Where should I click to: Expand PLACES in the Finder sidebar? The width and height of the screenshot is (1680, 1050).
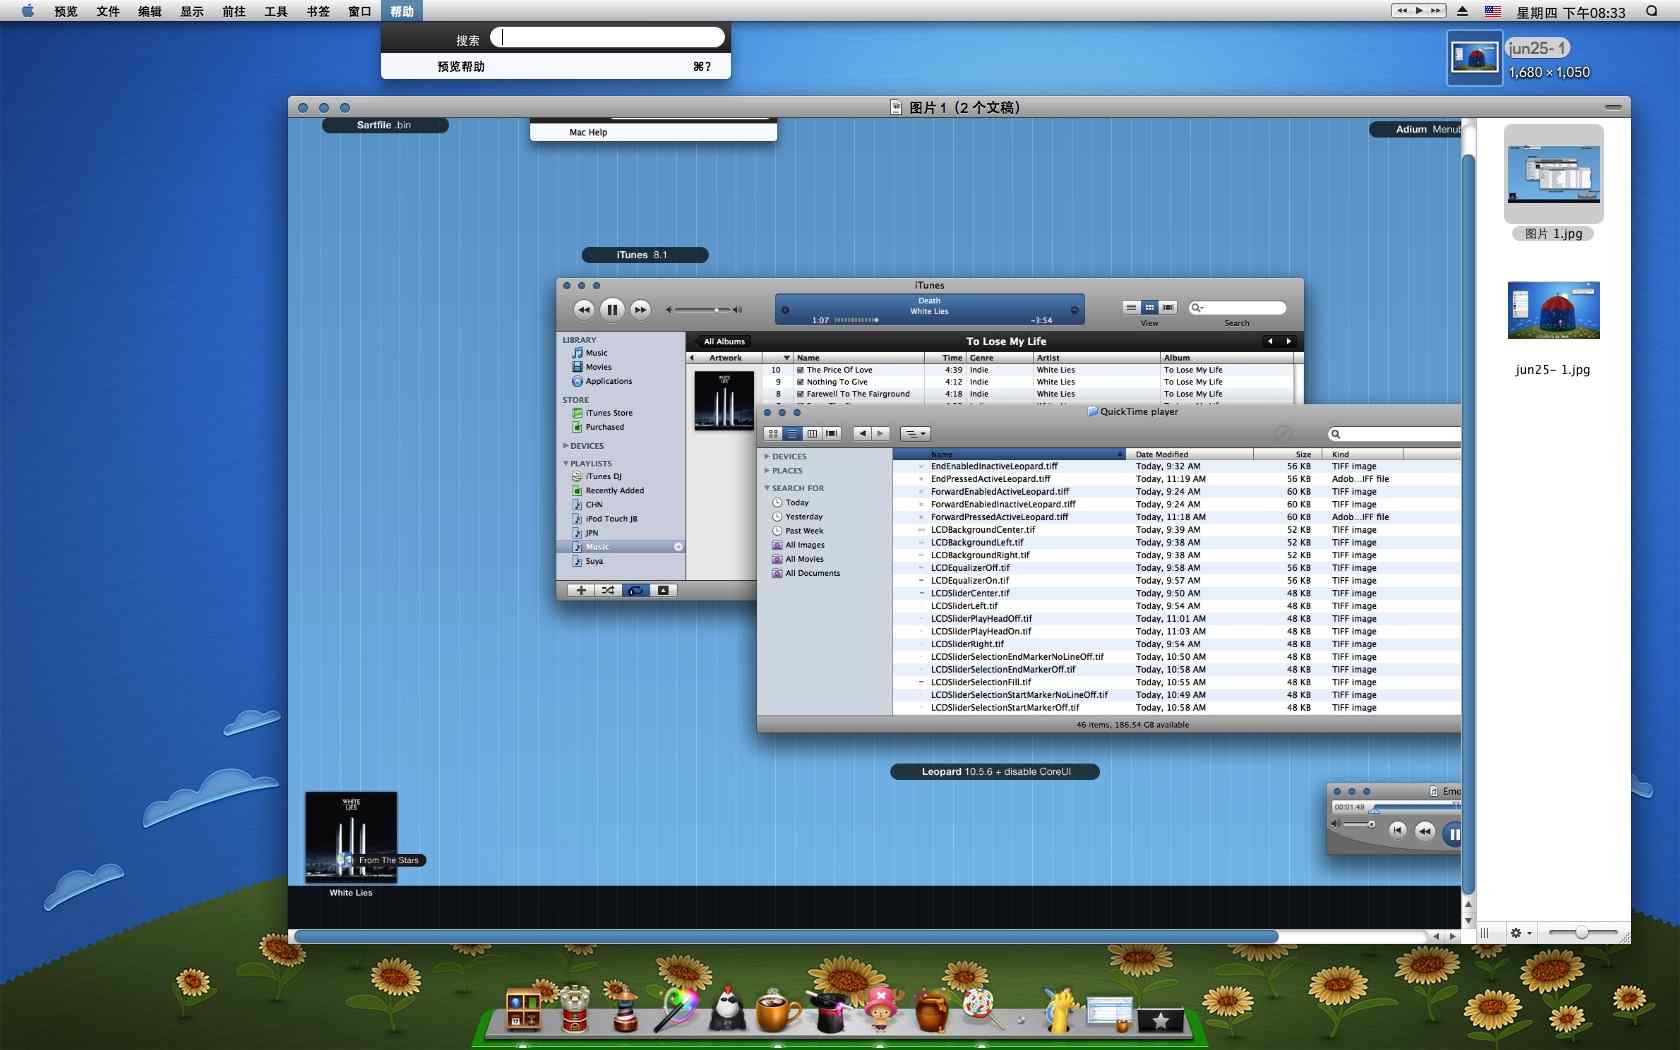point(767,471)
